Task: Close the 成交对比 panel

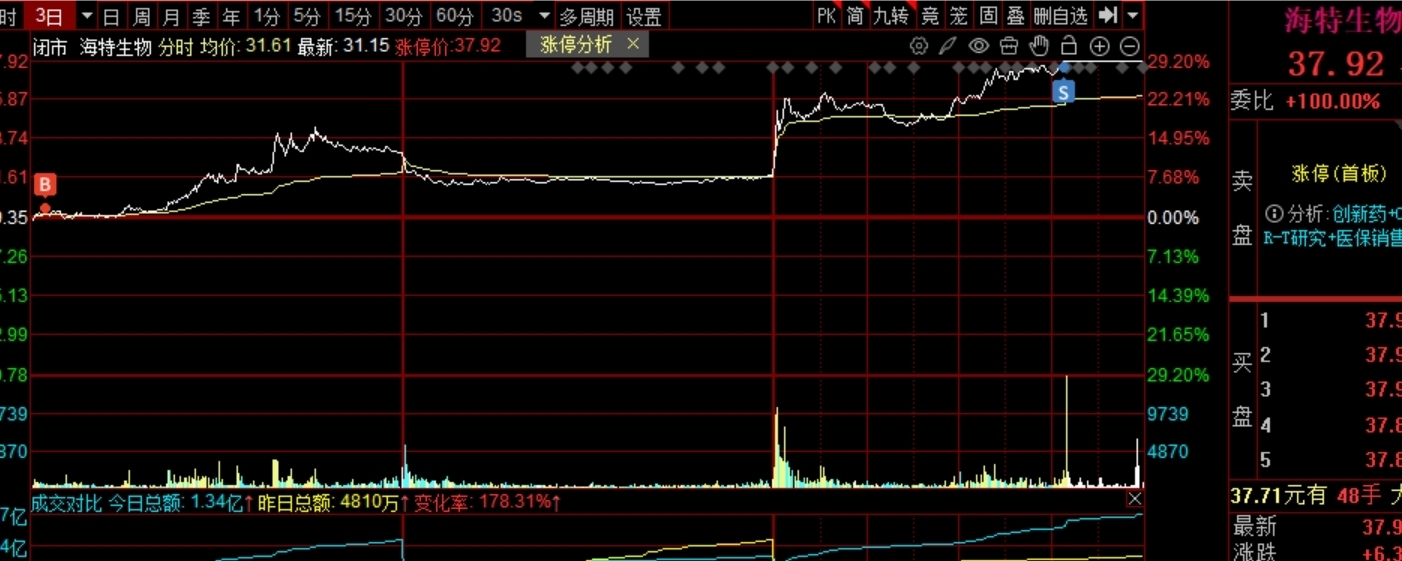Action: (x=1134, y=499)
